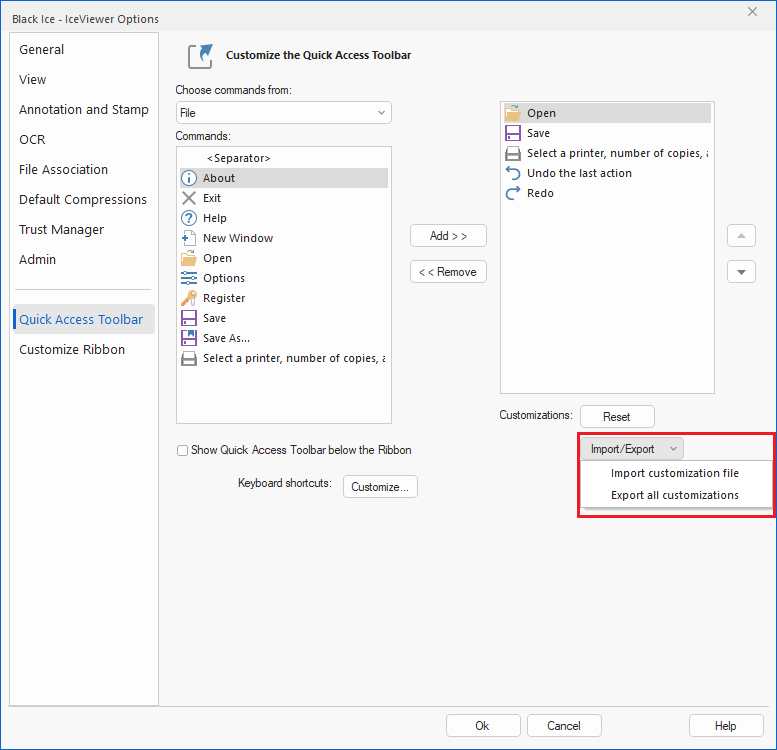777x750 pixels.
Task: Choose Export all customizations
Action: [x=675, y=495]
